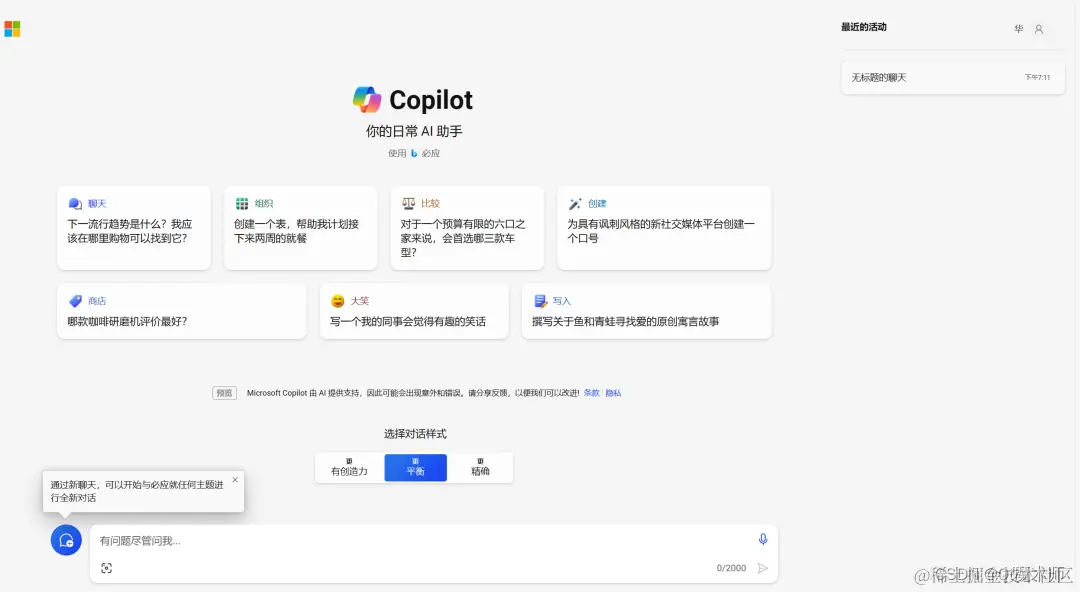Click the microphone icon for voice input
The height and width of the screenshot is (592, 1080).
[x=763, y=539]
